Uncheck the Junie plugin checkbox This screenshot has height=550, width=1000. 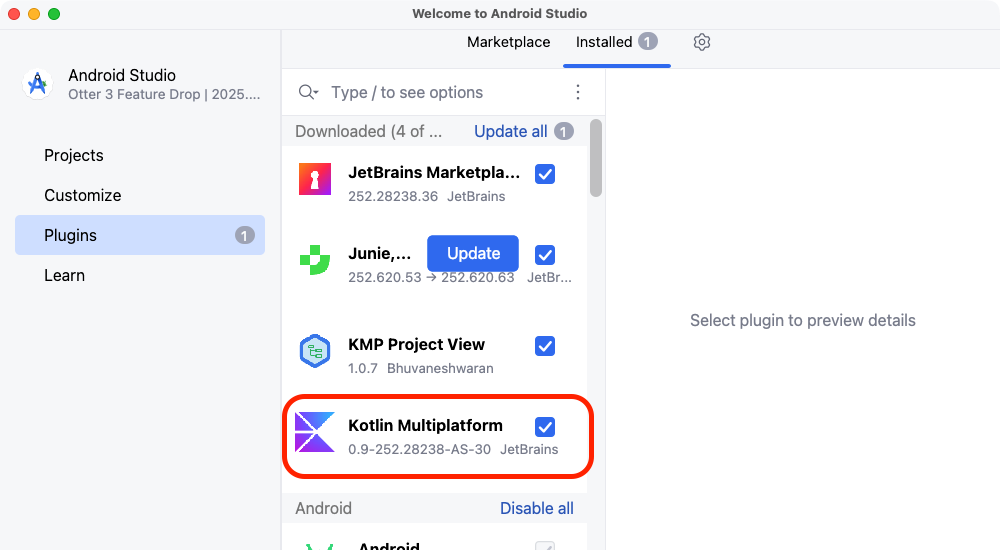click(545, 254)
